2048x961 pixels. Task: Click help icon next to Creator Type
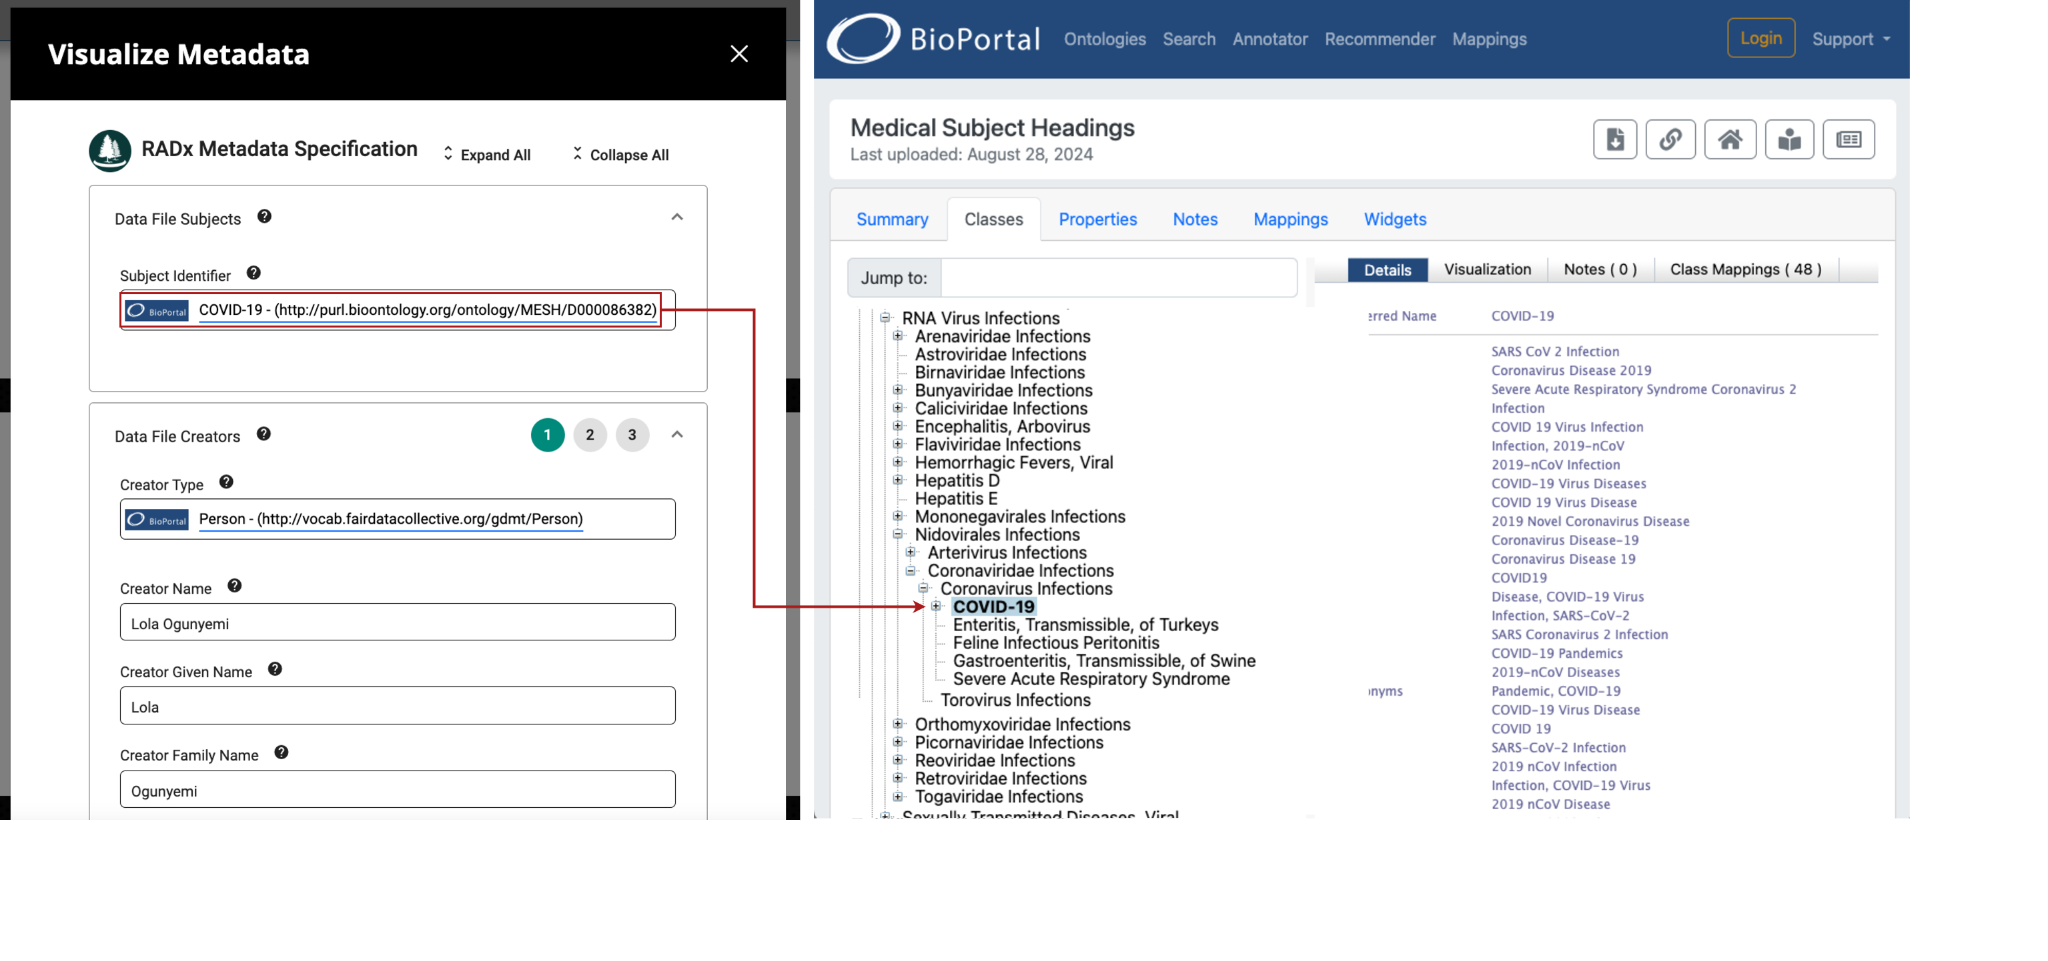point(227,482)
